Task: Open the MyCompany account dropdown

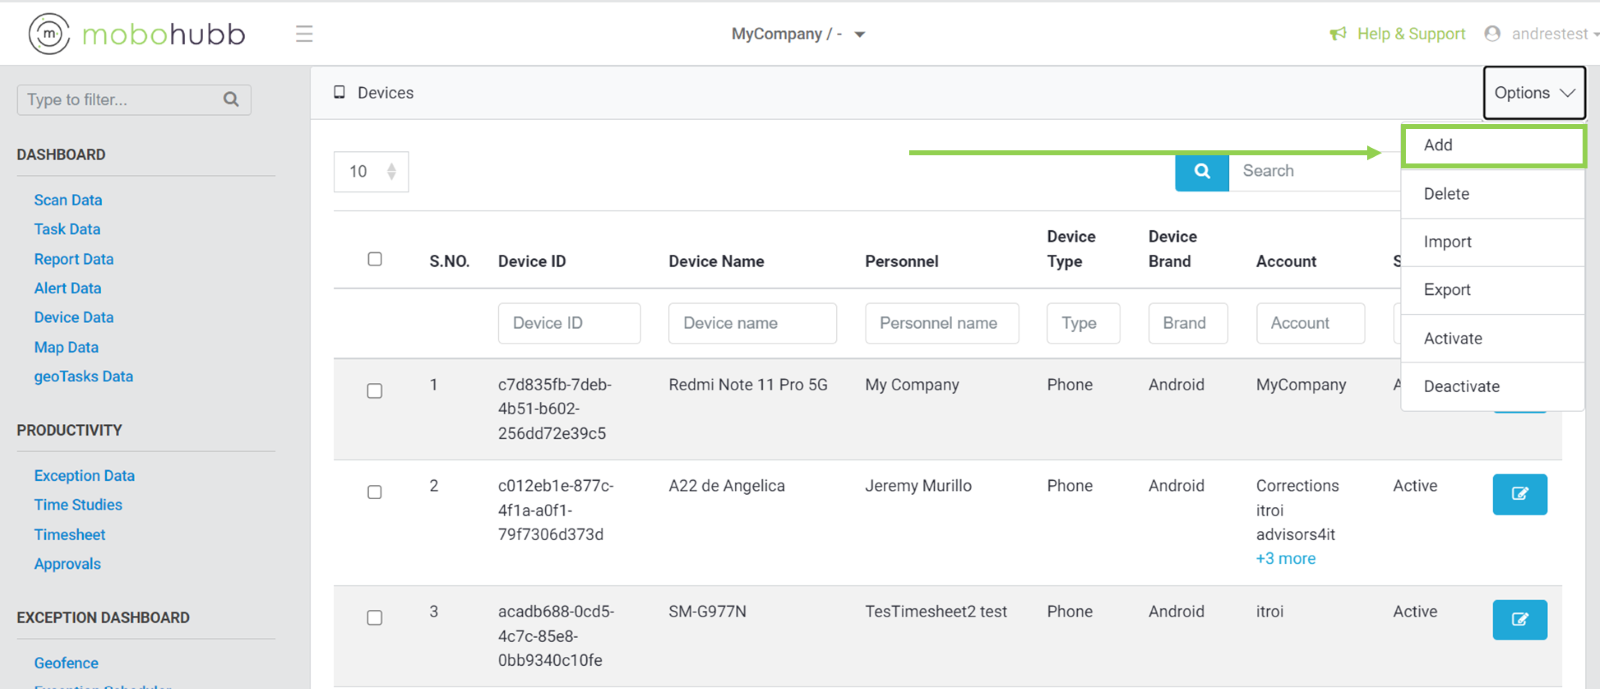Action: (x=797, y=34)
